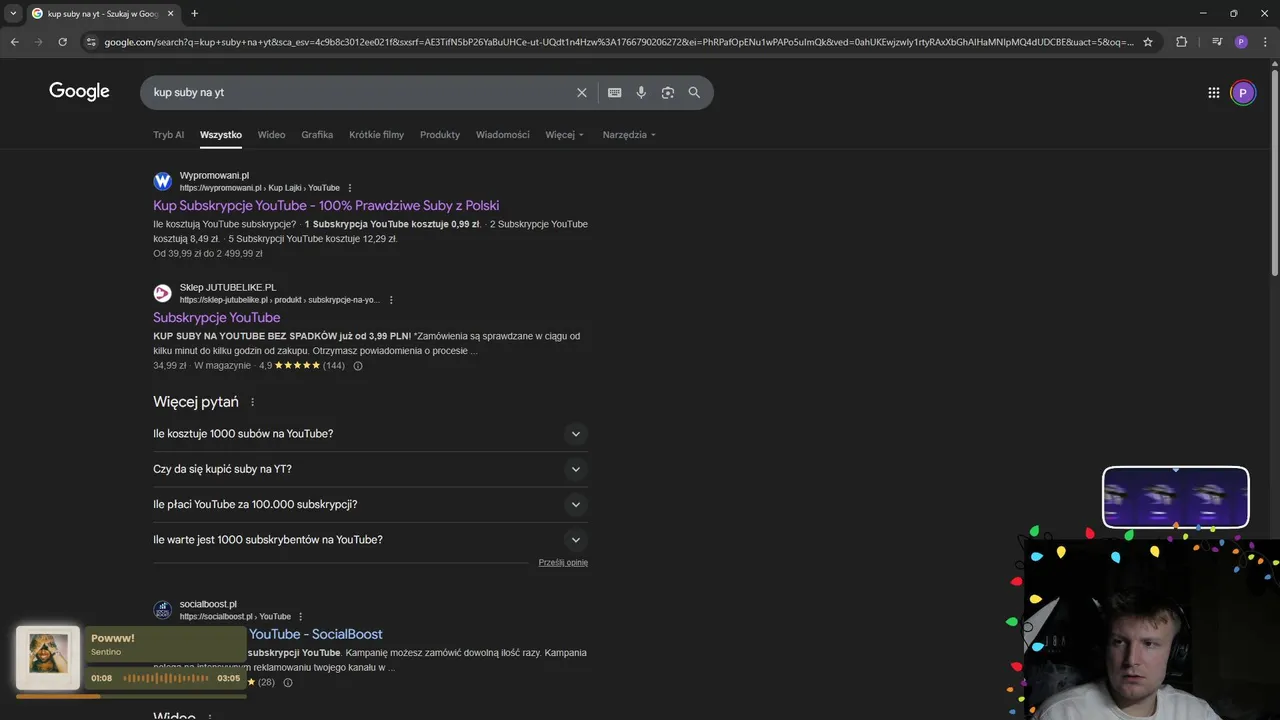Open options menu next to Więcej pytań

252,402
